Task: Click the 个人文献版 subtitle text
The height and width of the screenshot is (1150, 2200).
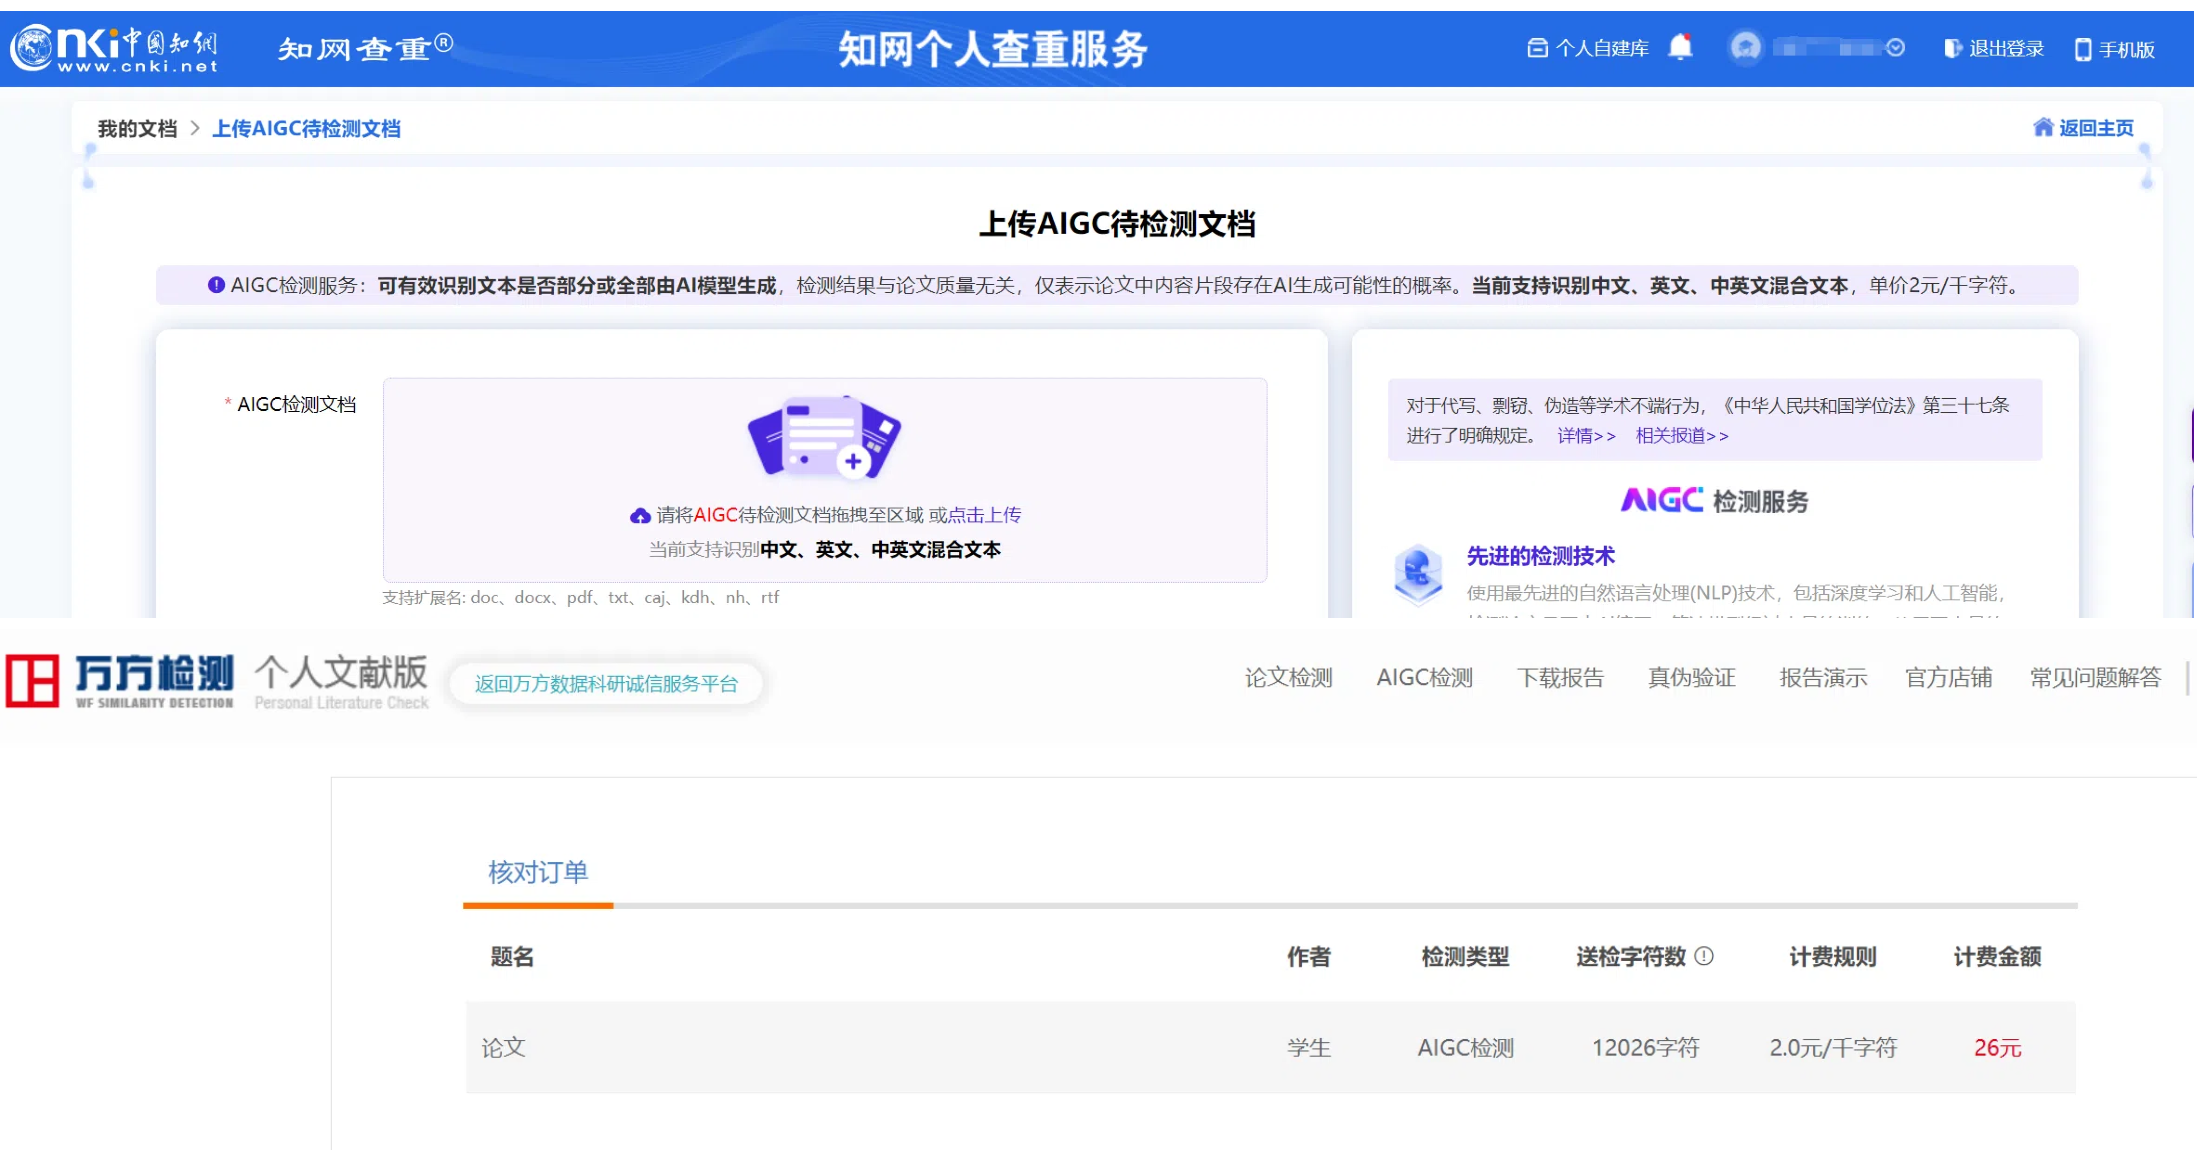Action: (x=341, y=672)
